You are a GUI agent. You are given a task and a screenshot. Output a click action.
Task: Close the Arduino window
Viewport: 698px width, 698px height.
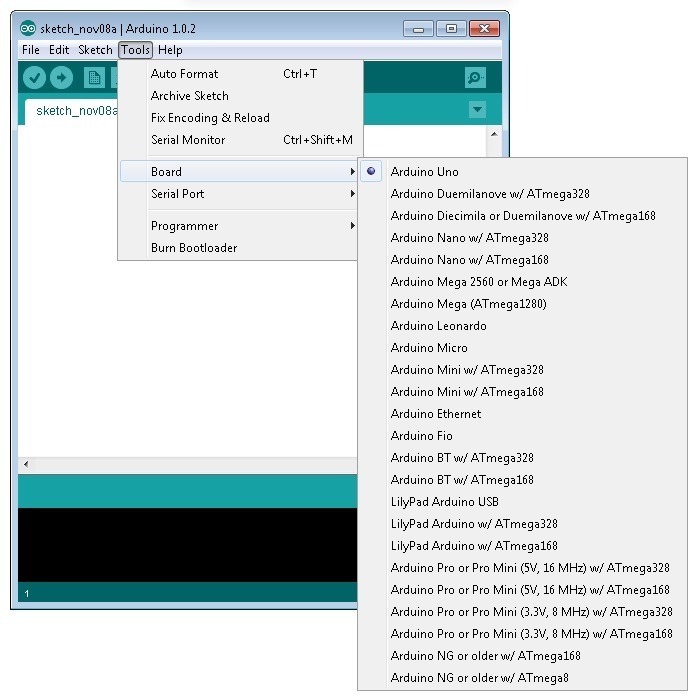[484, 29]
